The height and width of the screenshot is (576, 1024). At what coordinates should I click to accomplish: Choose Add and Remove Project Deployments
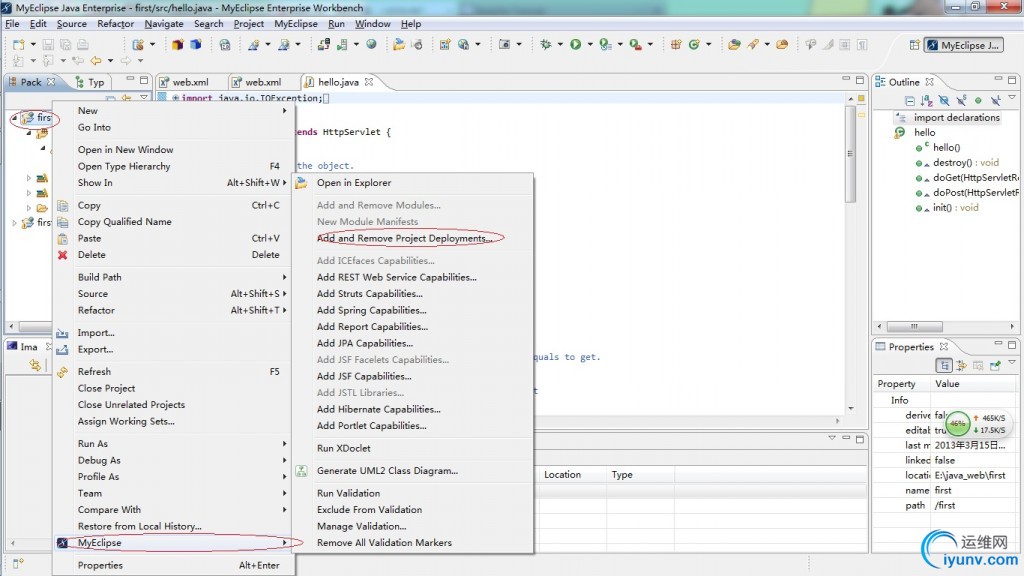point(404,238)
